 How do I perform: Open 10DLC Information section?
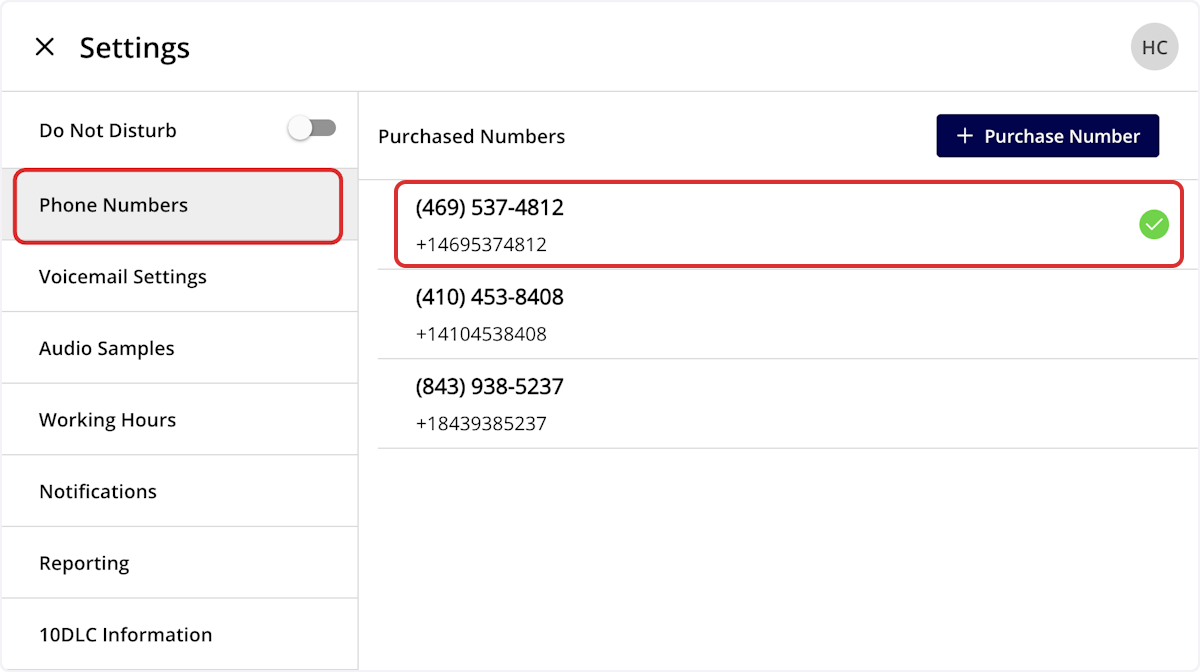coord(179,635)
